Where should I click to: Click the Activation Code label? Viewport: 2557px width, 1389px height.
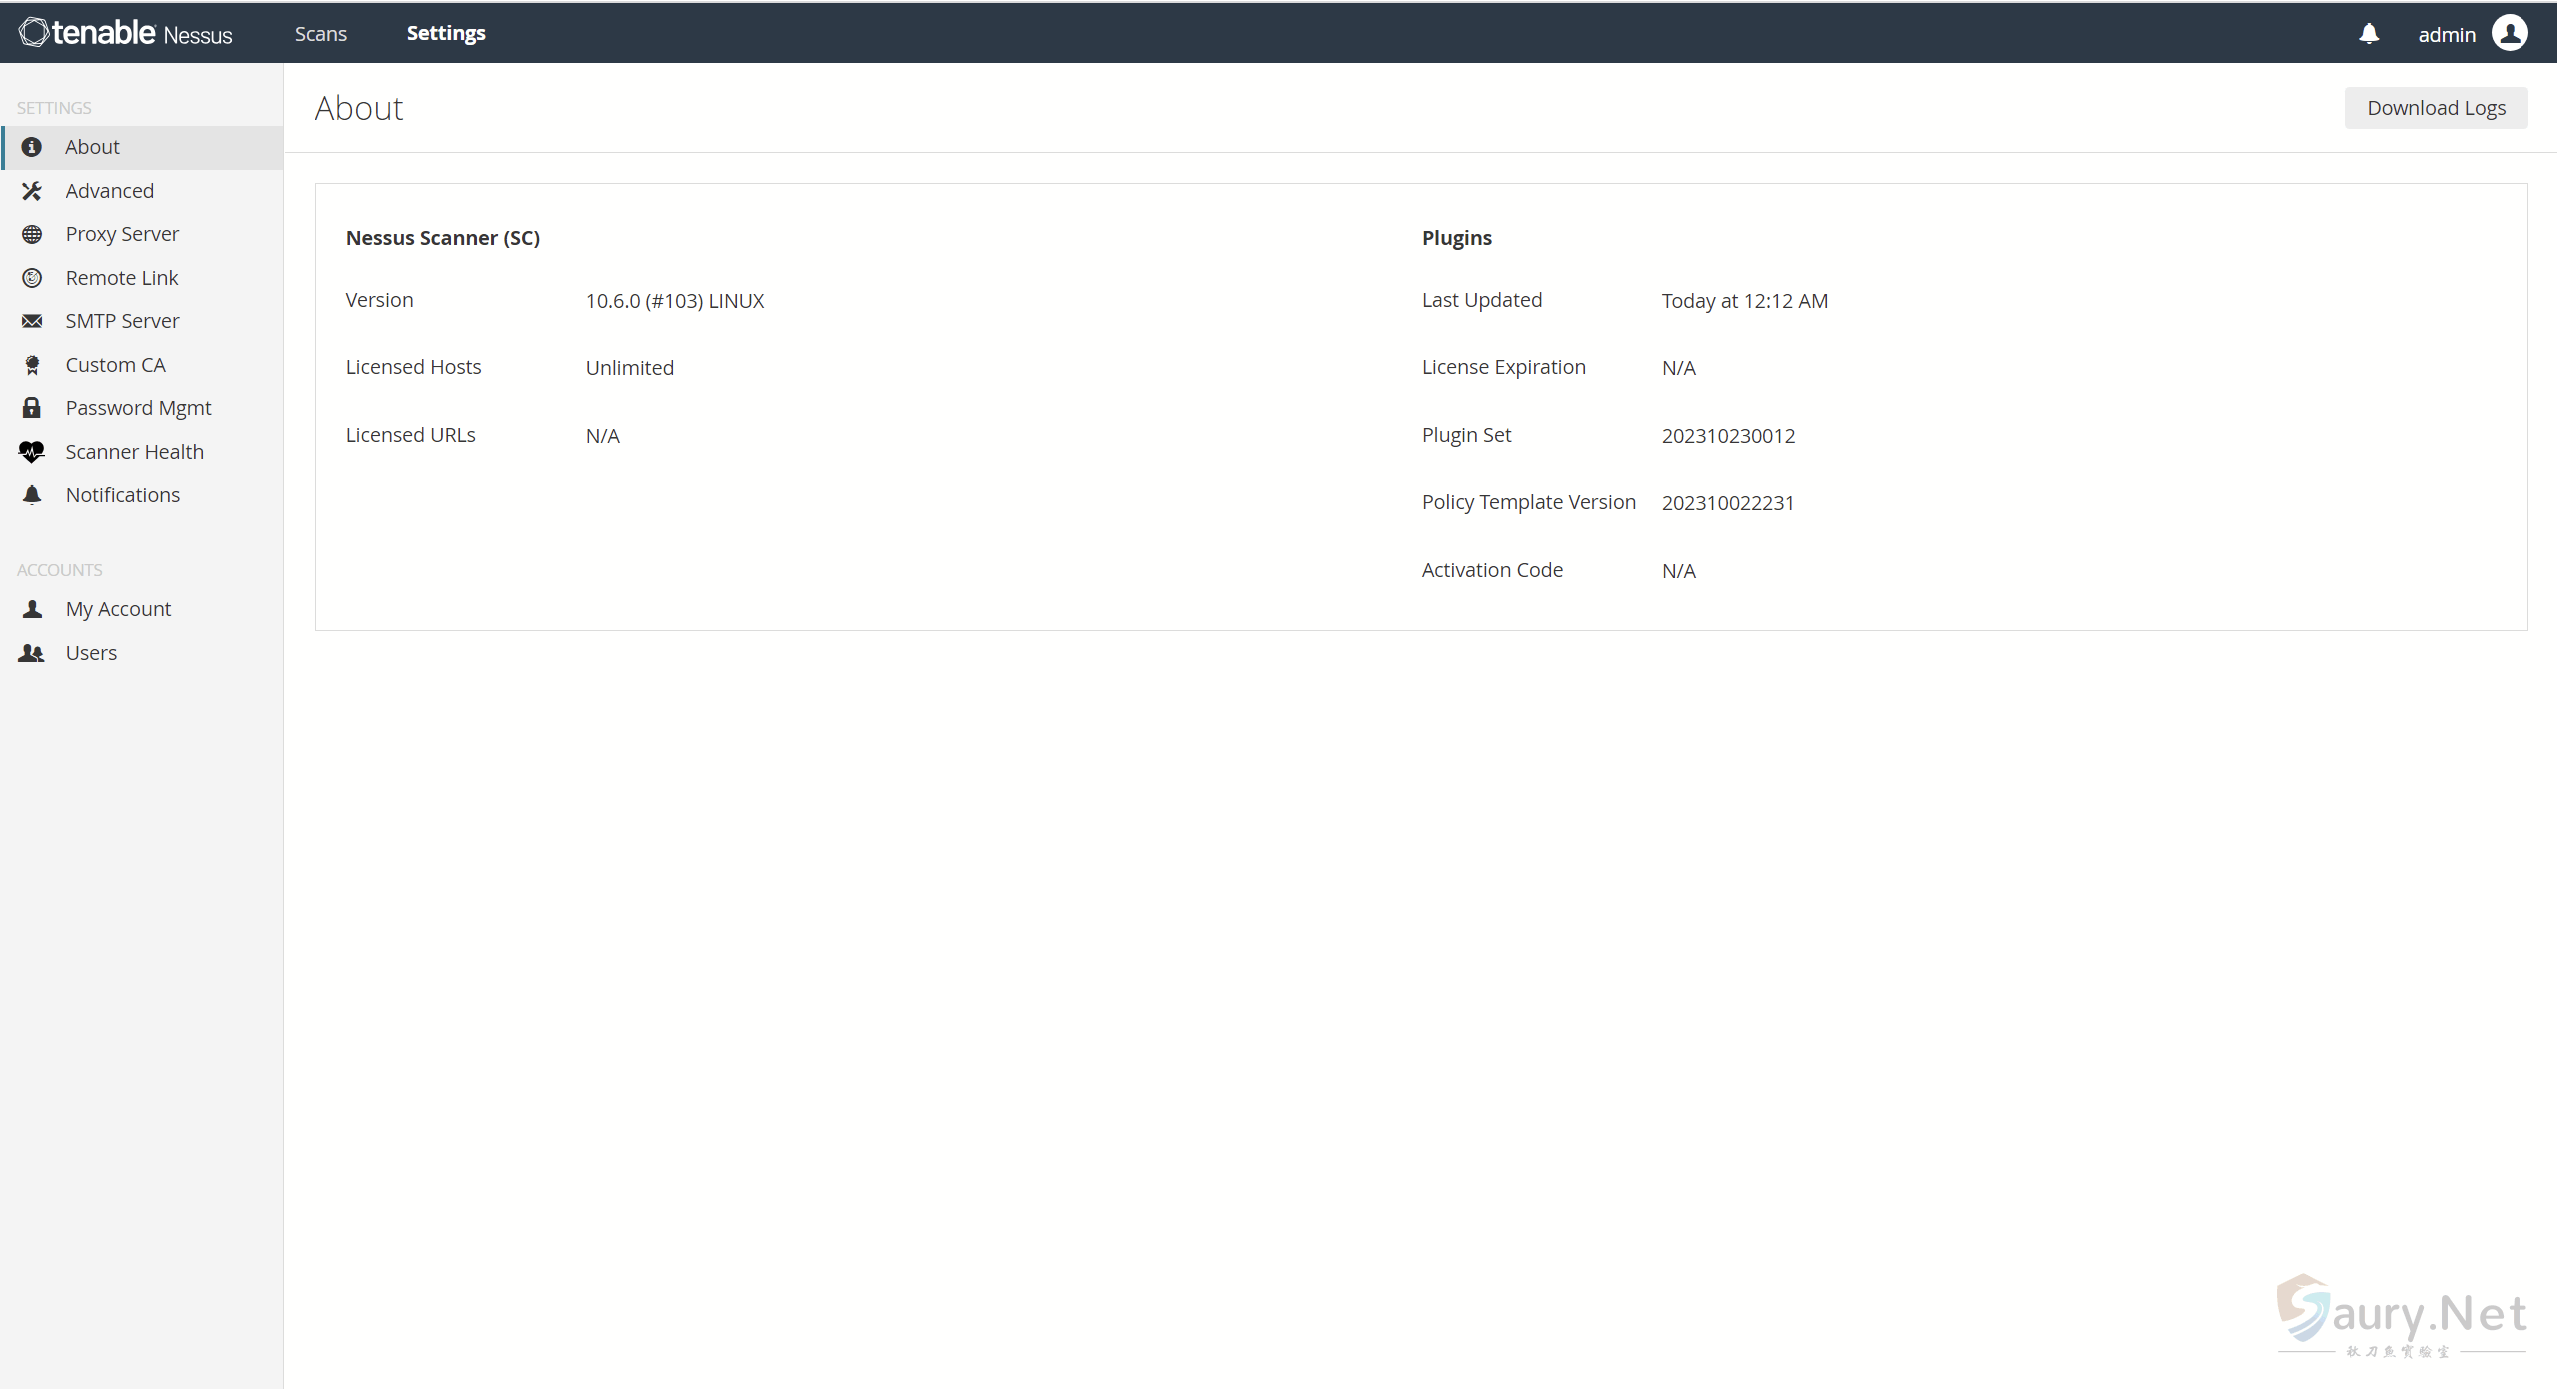pyautogui.click(x=1492, y=570)
